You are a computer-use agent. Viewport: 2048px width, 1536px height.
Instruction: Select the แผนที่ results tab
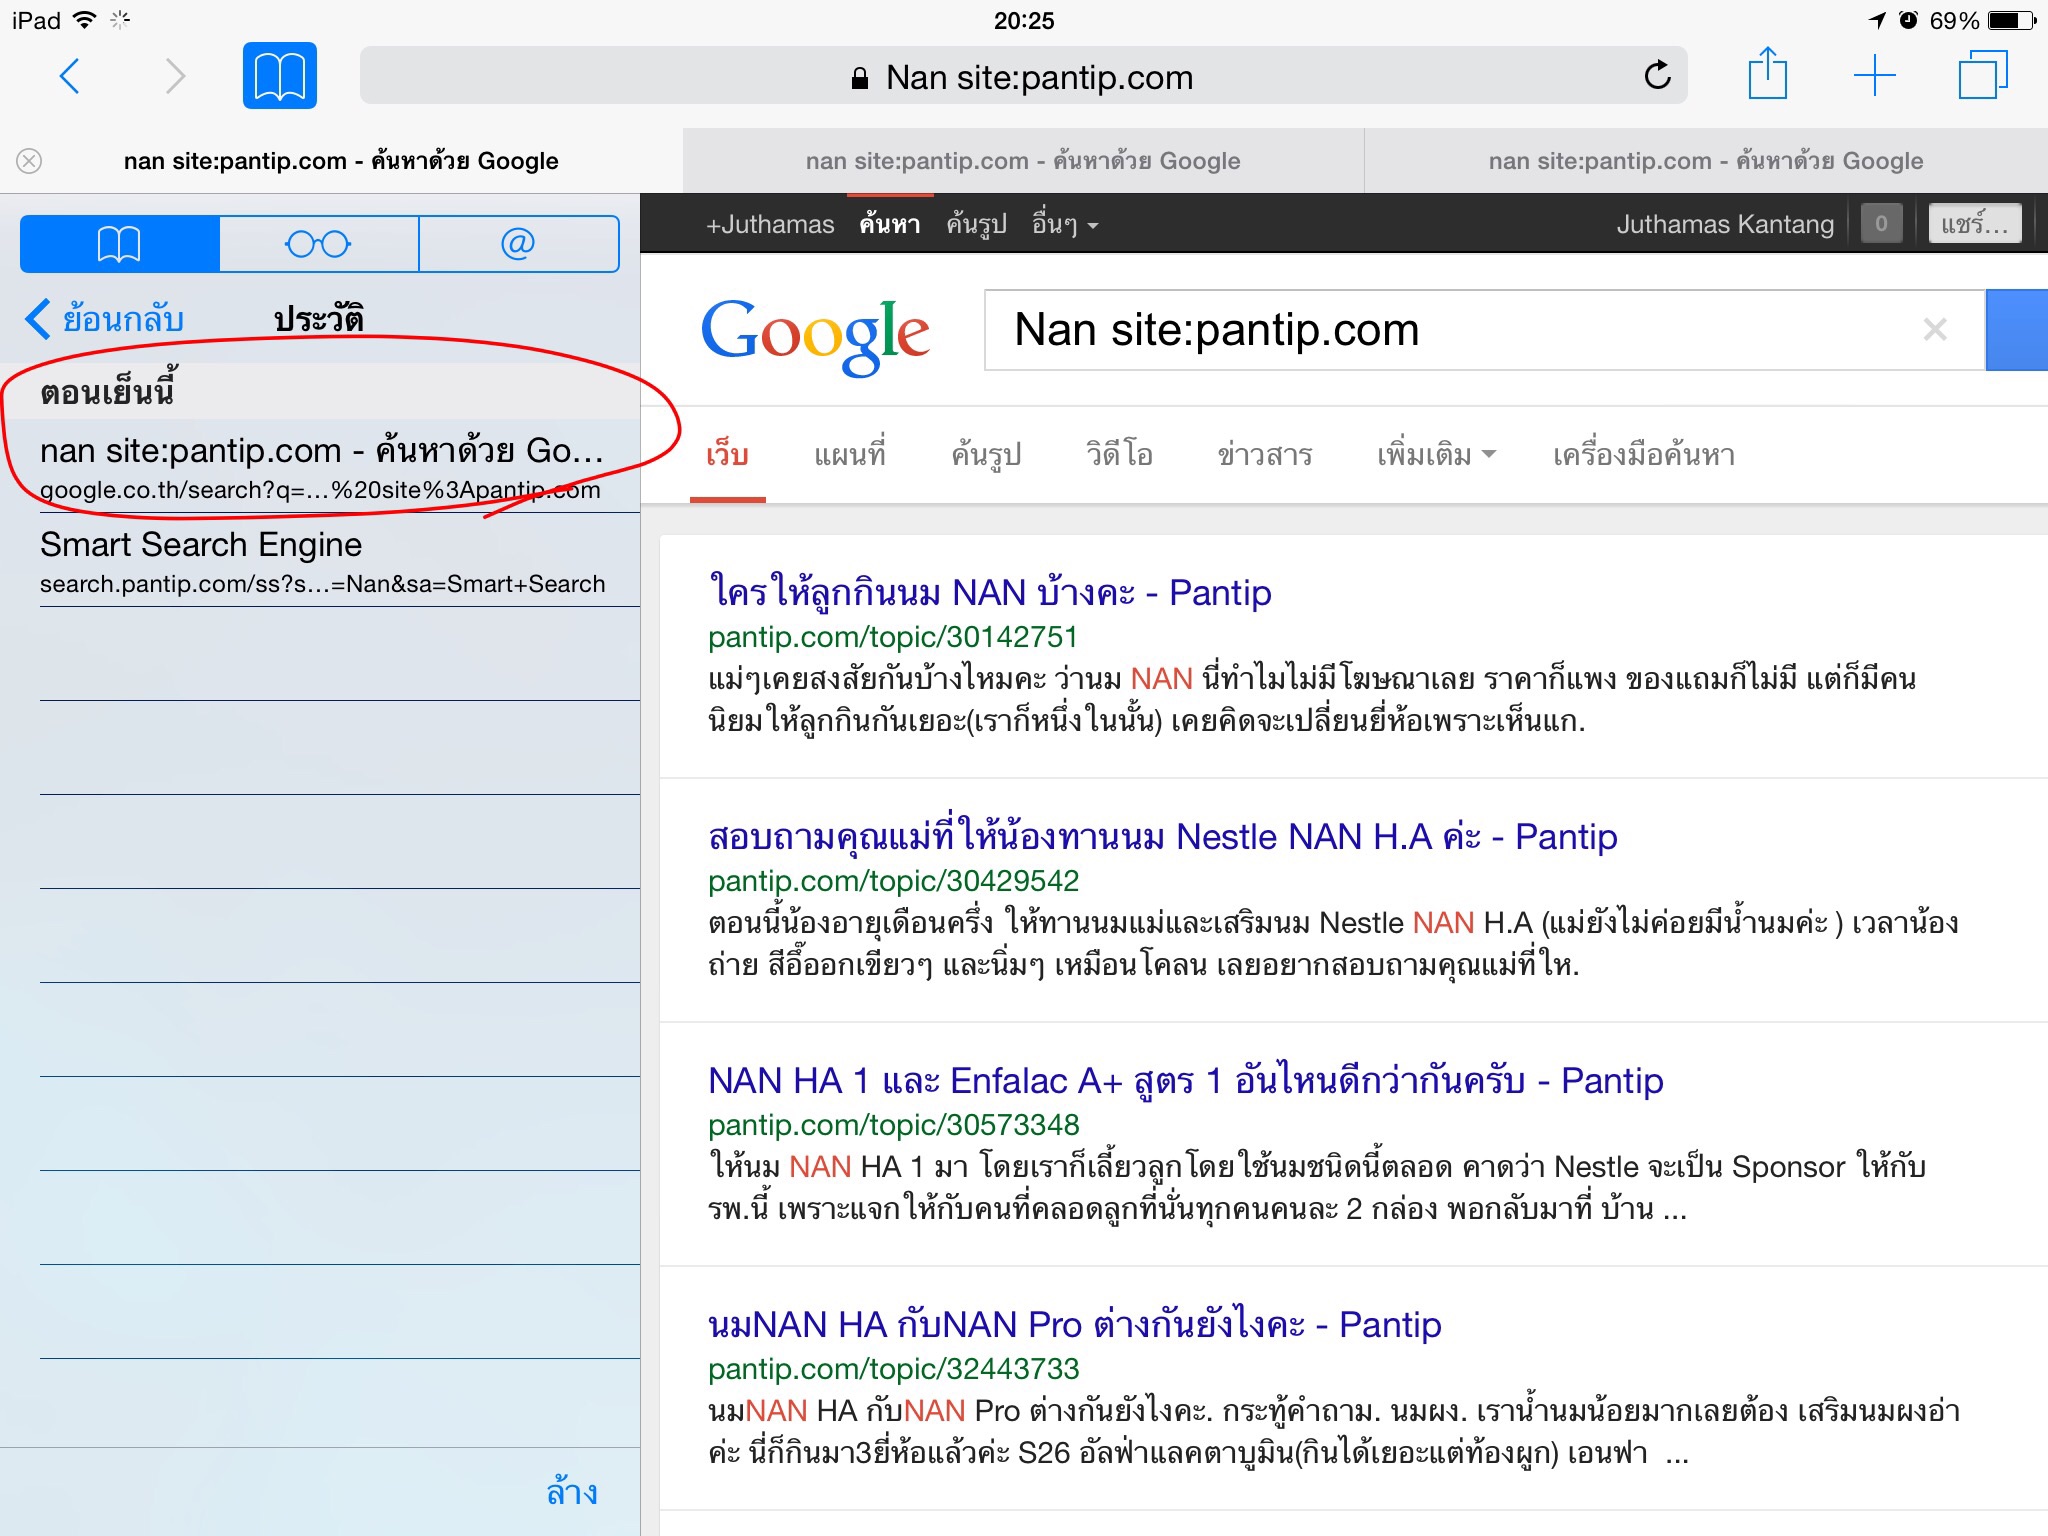pyautogui.click(x=850, y=455)
